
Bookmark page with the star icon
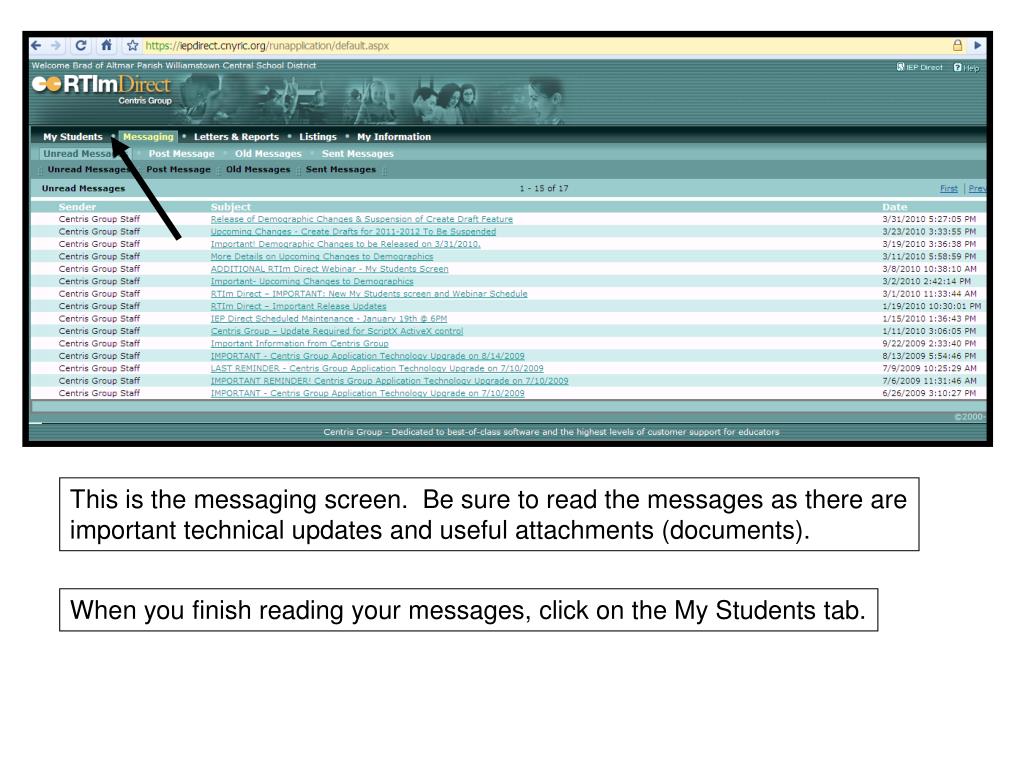pos(133,46)
